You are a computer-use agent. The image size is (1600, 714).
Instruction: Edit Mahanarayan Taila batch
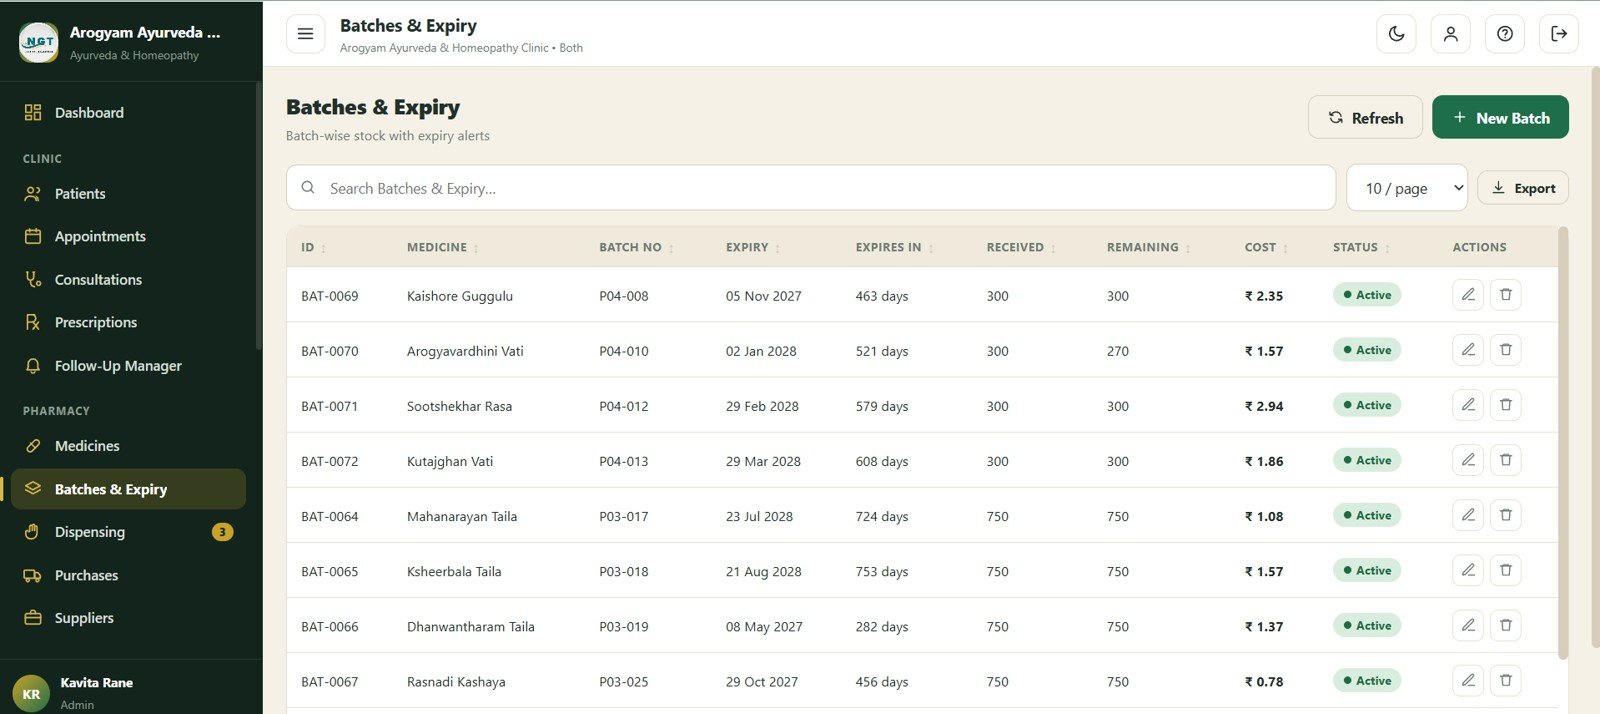pos(1467,515)
